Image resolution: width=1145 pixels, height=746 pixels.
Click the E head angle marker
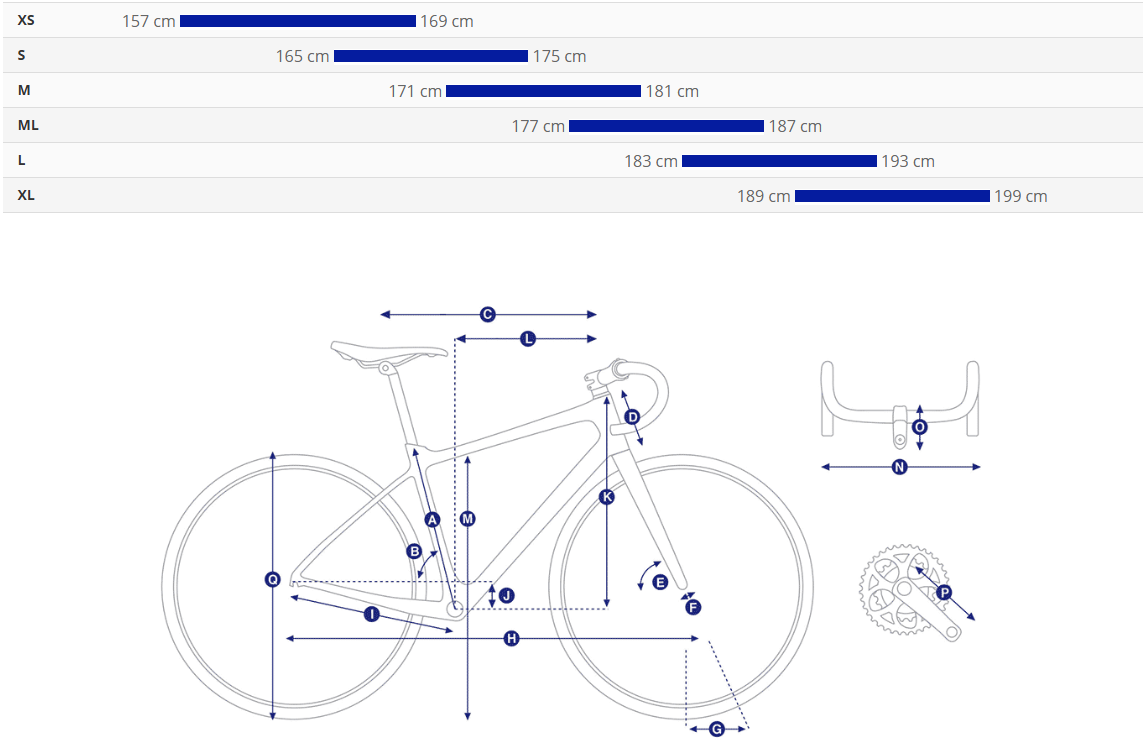tap(659, 582)
